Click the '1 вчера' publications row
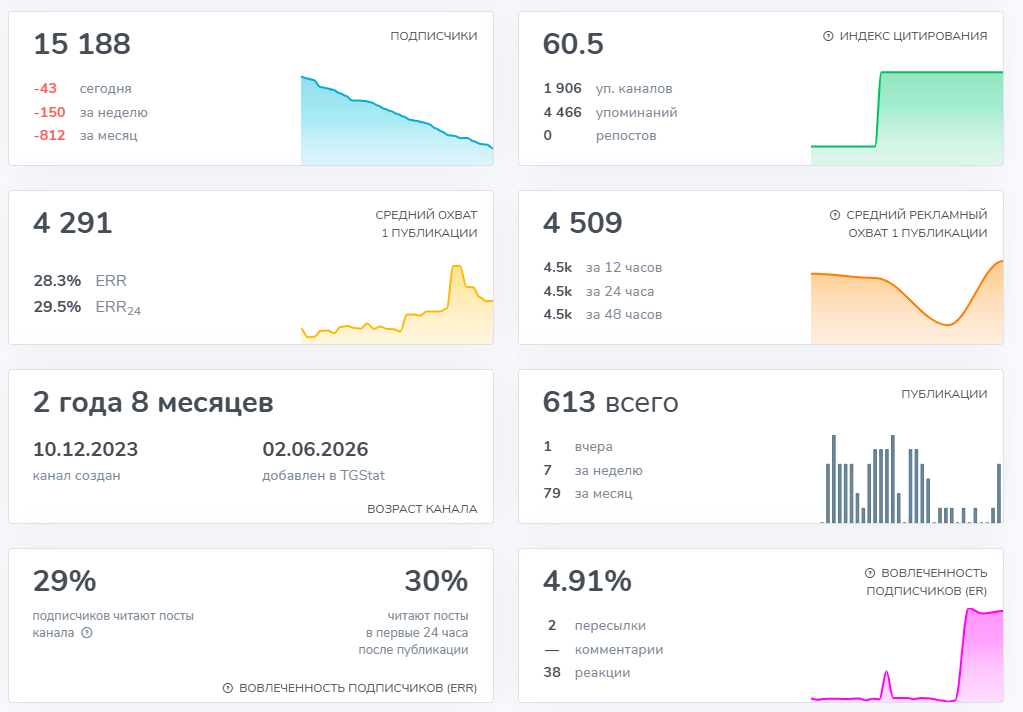Viewport: 1023px width, 712px height. click(x=578, y=447)
